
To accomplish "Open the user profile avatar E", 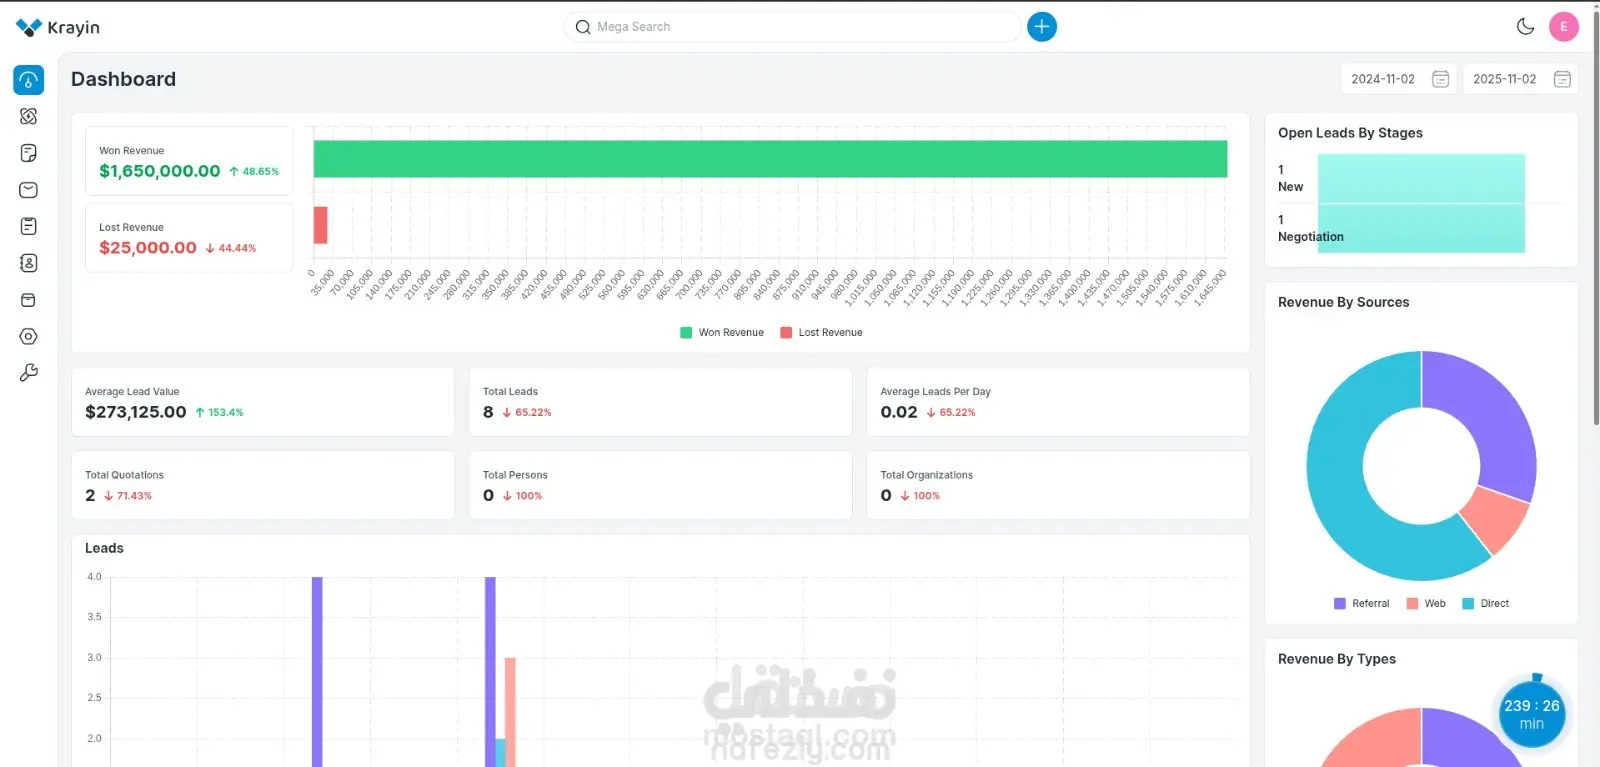I will [x=1564, y=27].
